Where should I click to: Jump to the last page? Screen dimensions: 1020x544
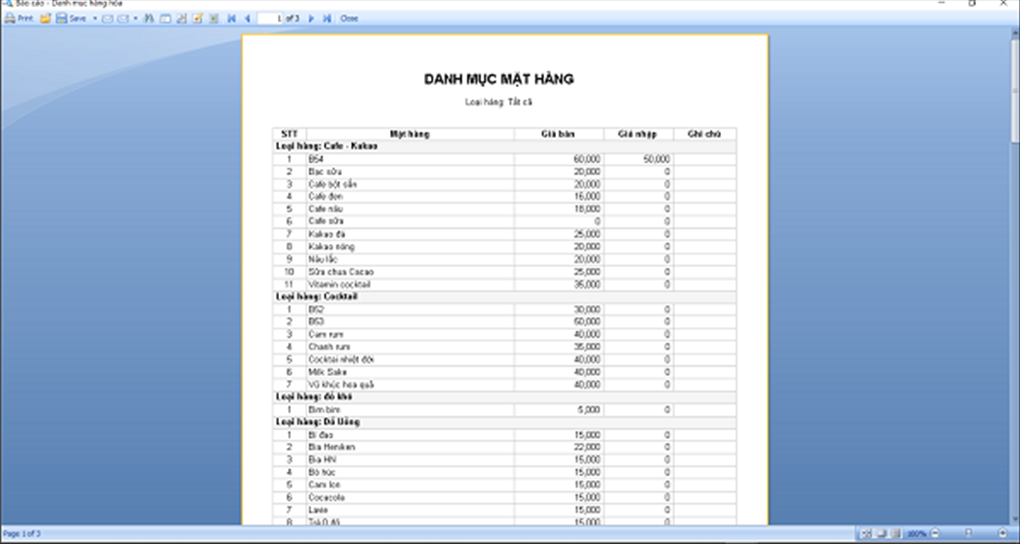326,19
